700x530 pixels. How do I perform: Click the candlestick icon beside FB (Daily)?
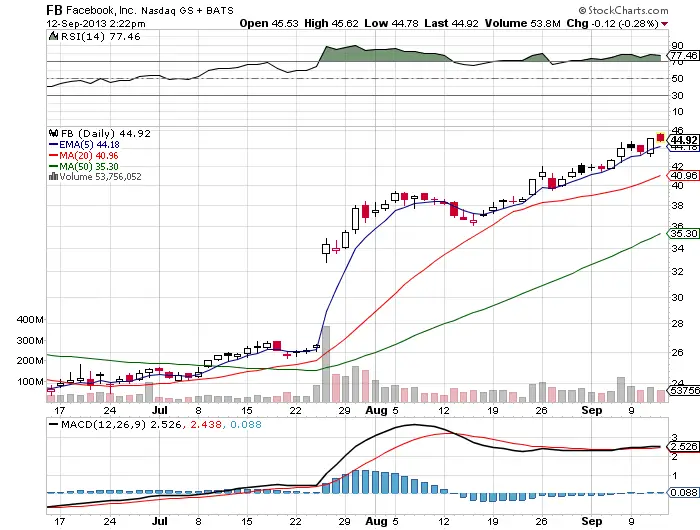pyautogui.click(x=53, y=133)
